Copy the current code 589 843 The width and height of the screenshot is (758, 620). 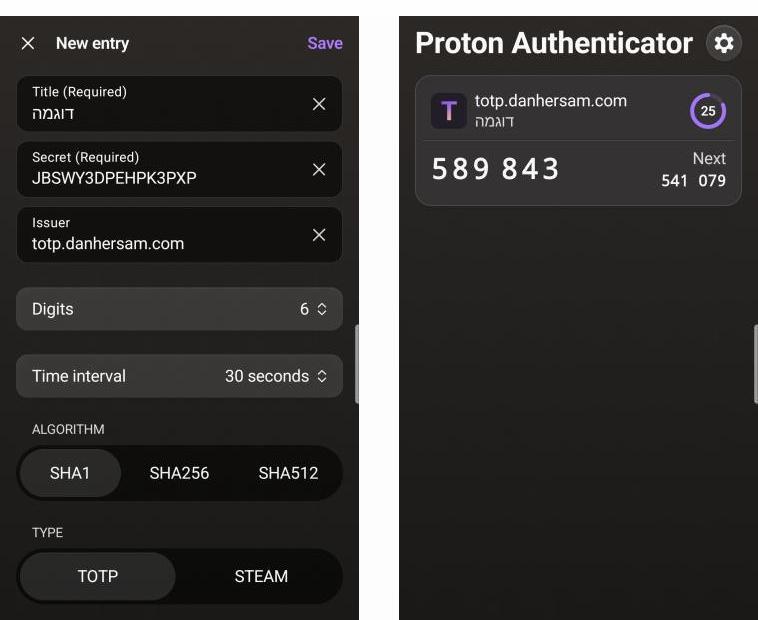pyautogui.click(x=495, y=169)
